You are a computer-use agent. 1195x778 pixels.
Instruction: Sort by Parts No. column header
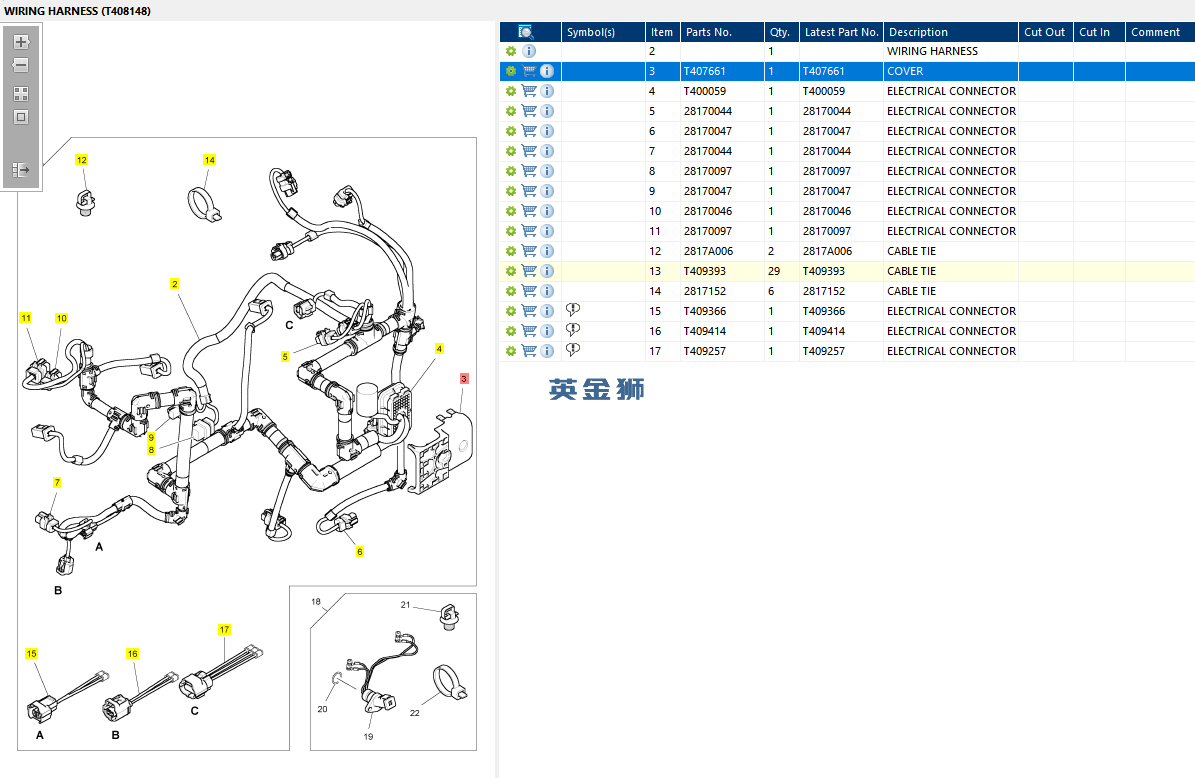point(722,32)
